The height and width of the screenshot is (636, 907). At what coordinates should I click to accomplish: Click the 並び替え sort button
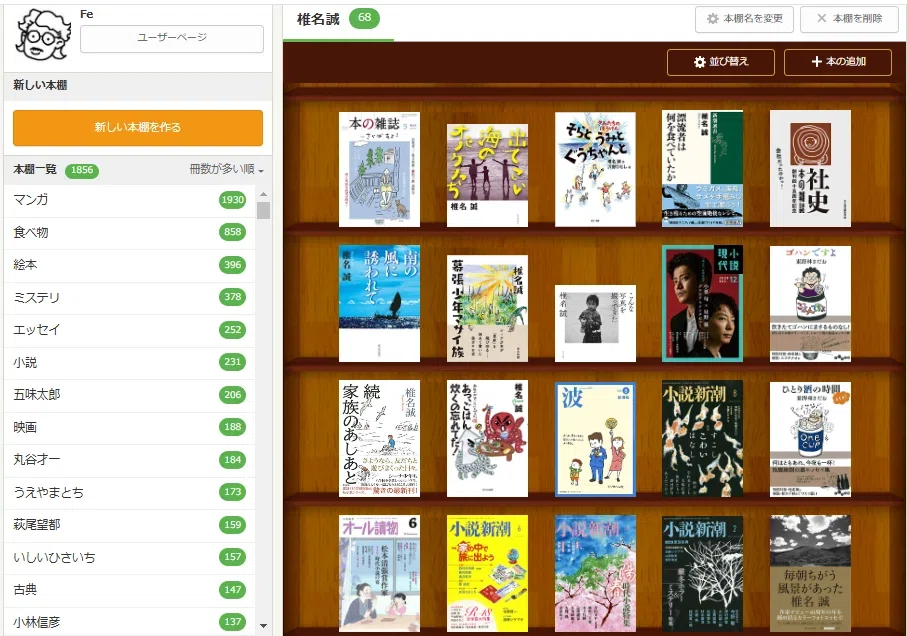coord(721,62)
